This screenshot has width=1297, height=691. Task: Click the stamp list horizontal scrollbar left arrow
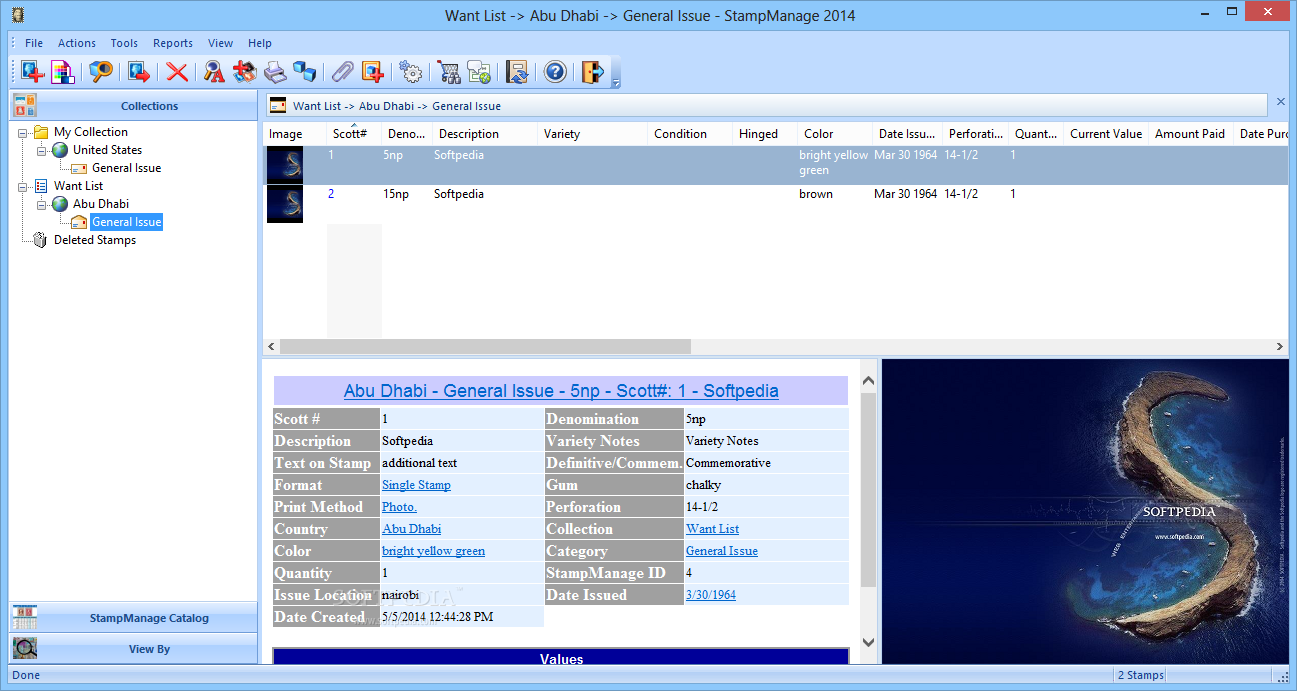272,346
